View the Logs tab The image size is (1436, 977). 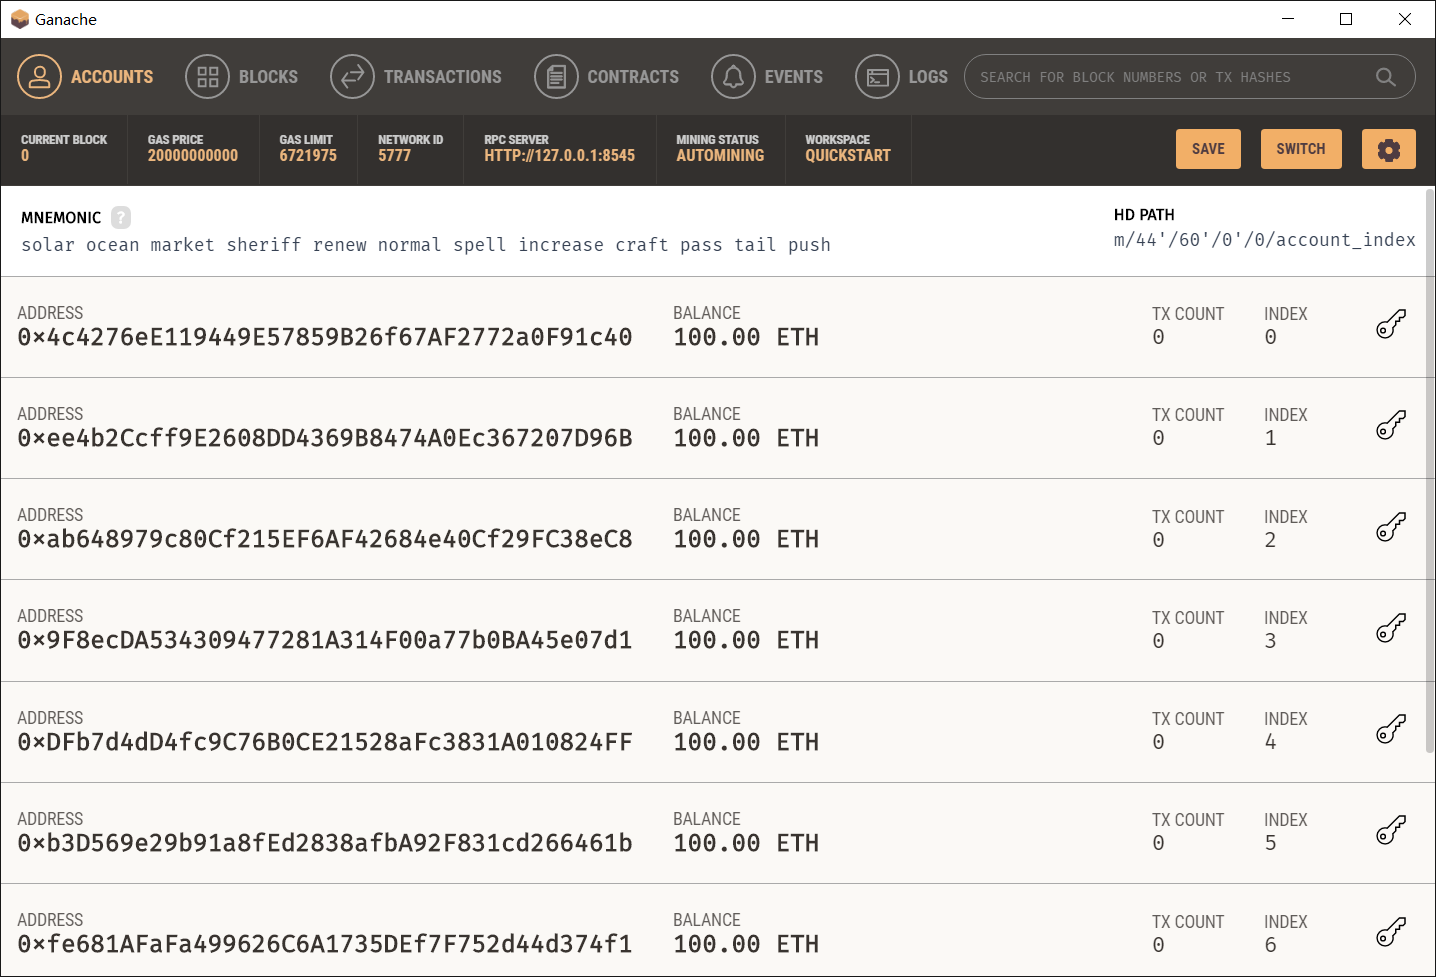[901, 77]
